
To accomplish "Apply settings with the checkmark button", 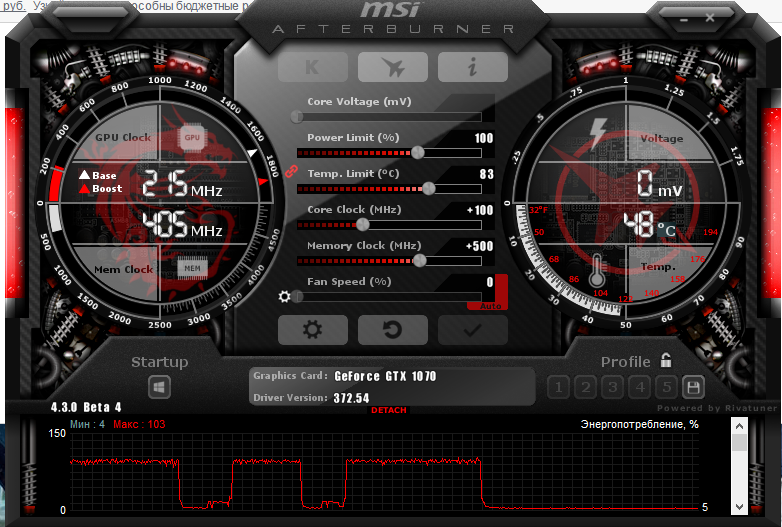I will 472,330.
